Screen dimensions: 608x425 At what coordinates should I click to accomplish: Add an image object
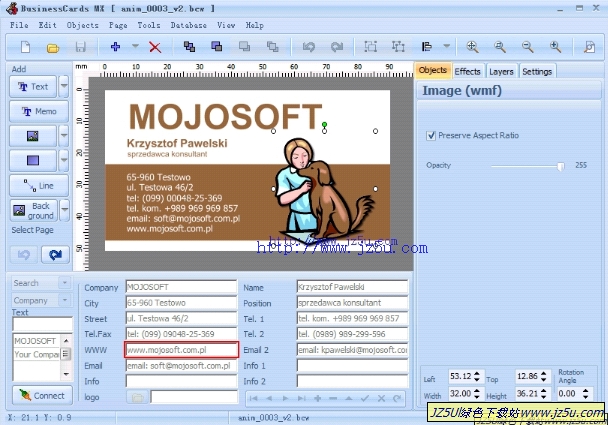[33, 136]
